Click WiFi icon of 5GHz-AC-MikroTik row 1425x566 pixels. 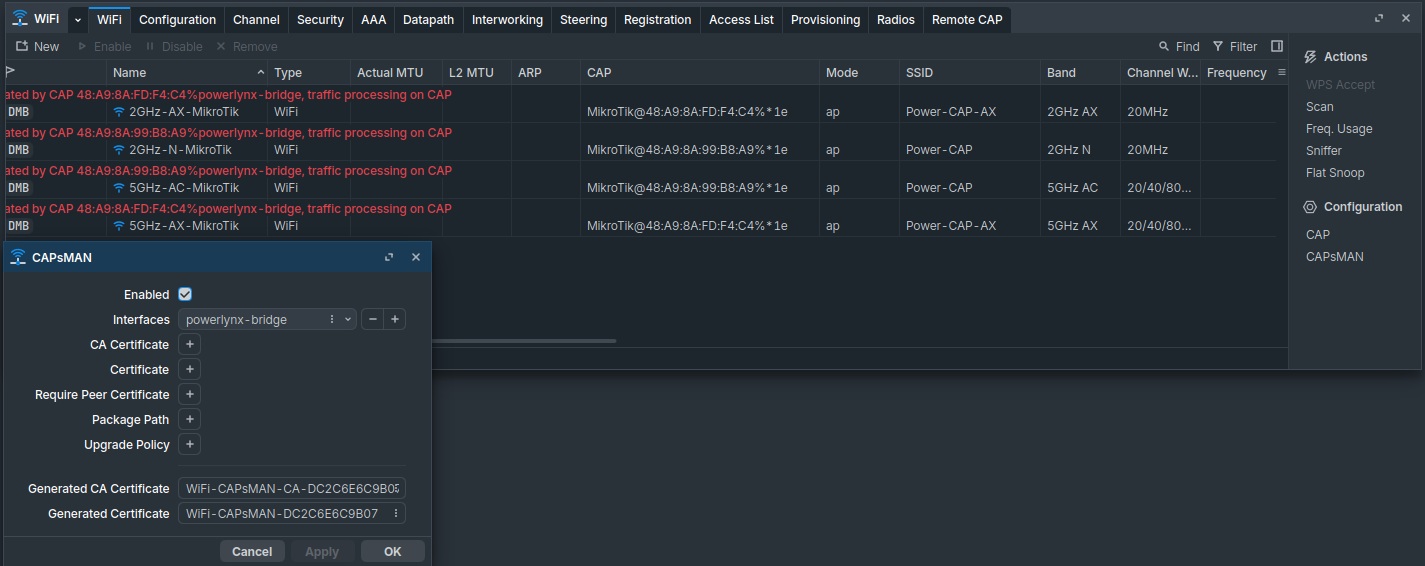(120, 188)
